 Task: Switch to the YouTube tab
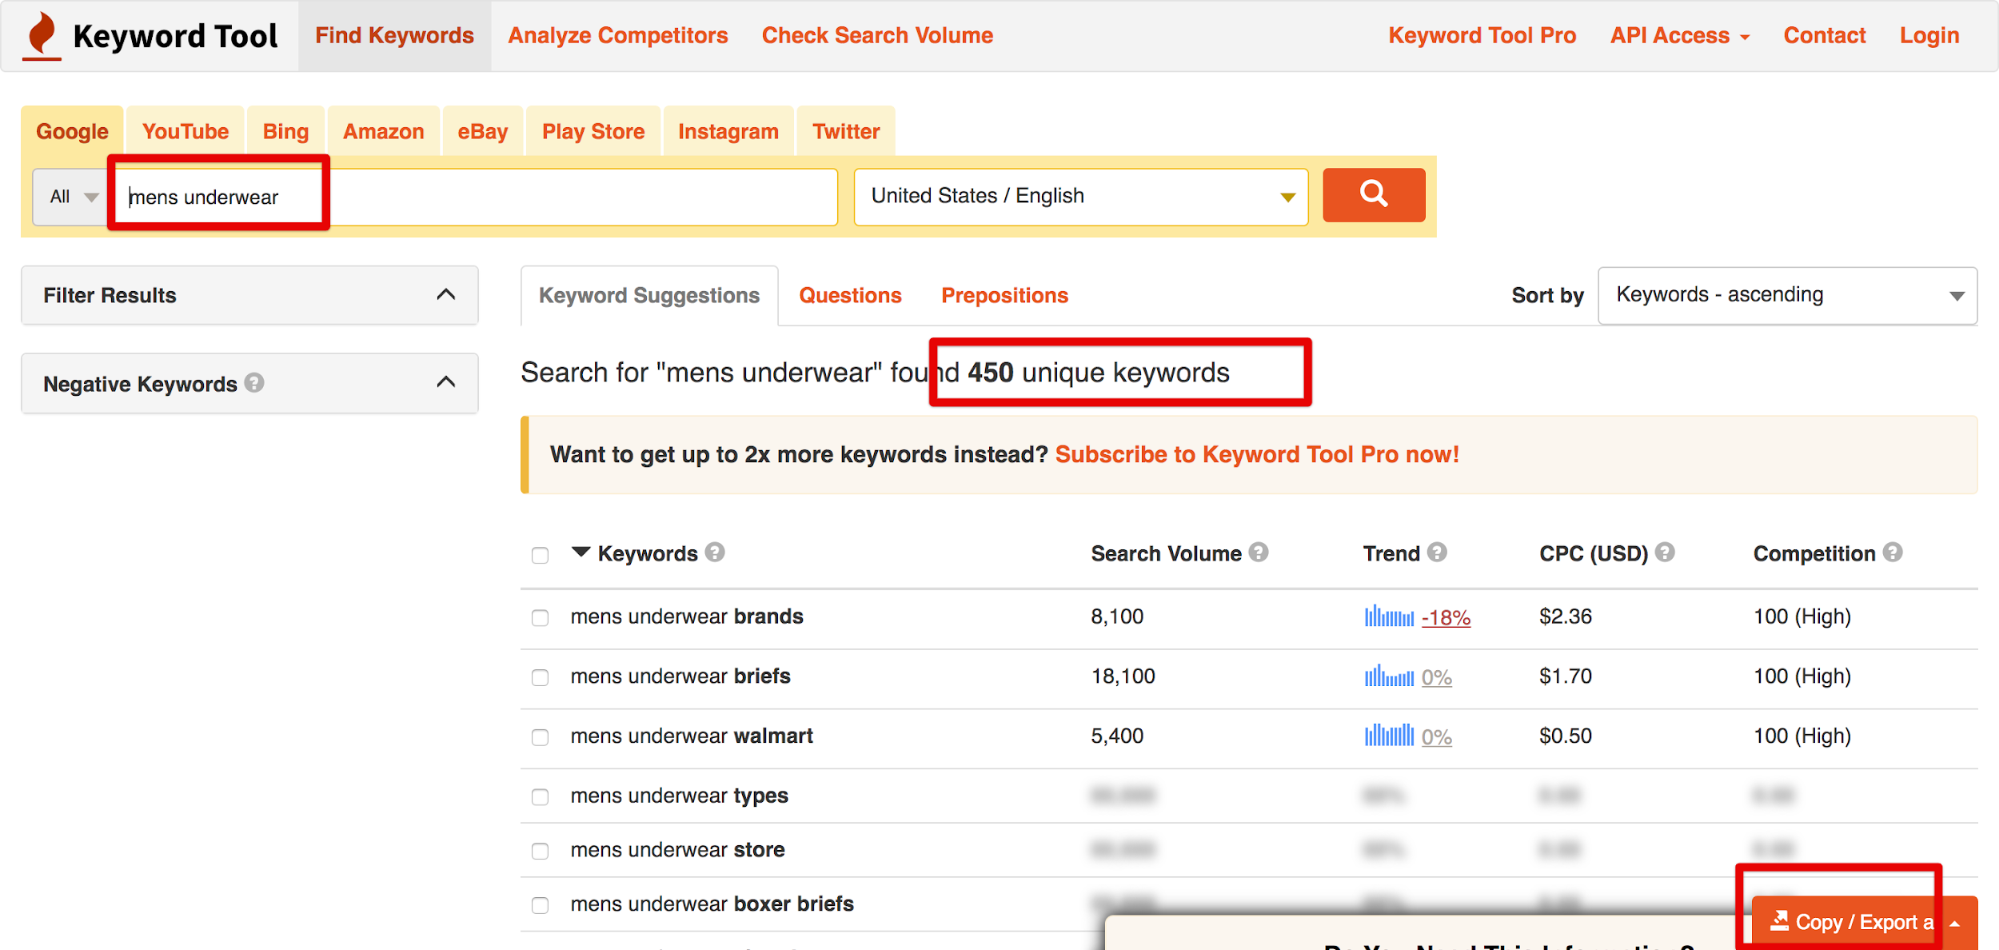tap(185, 132)
